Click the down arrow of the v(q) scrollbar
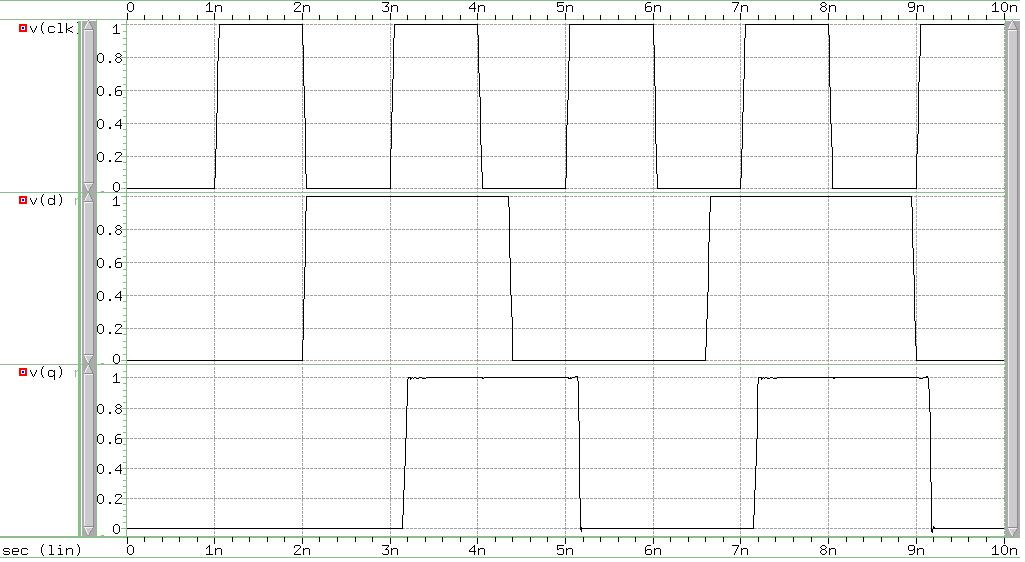 [89, 531]
